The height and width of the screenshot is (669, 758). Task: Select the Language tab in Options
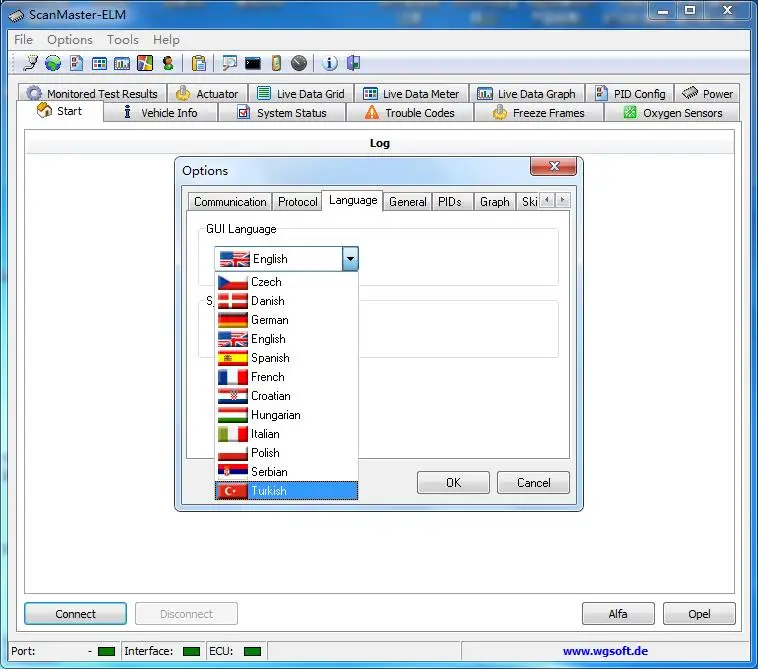point(353,200)
